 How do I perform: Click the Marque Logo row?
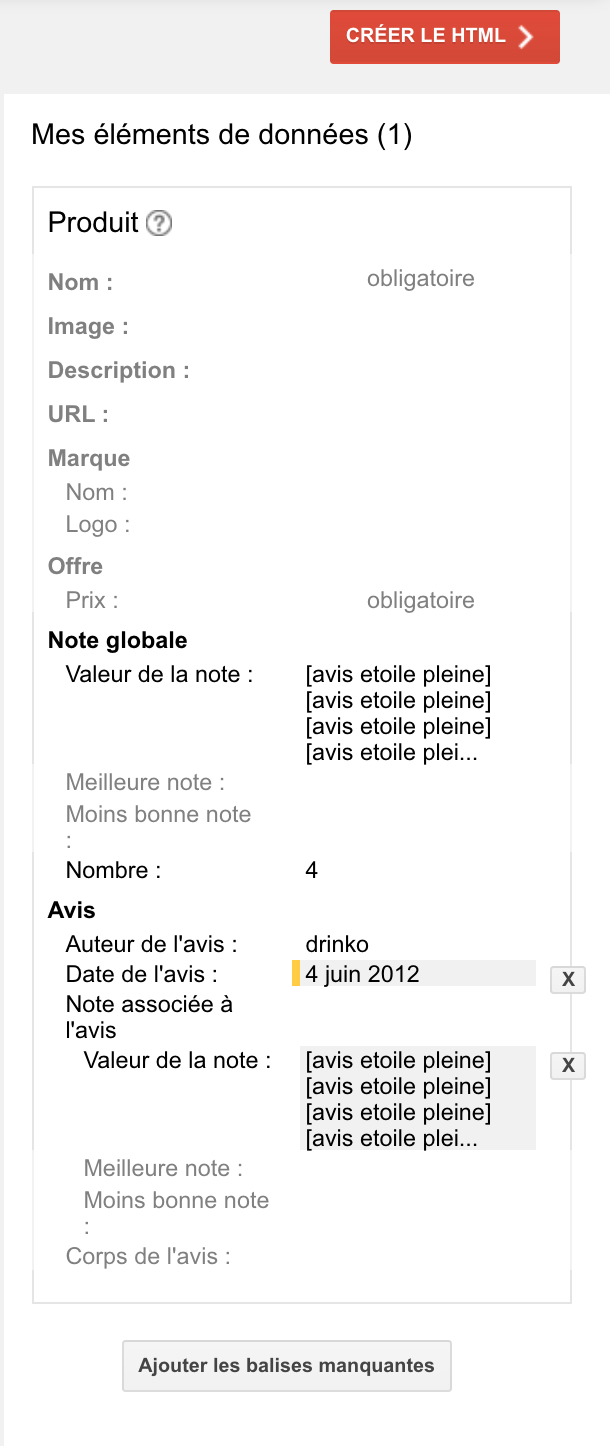click(98, 525)
